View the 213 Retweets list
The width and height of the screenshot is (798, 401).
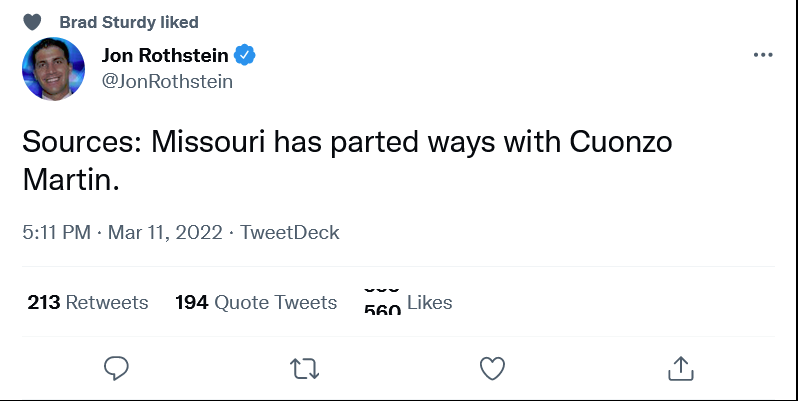[88, 302]
